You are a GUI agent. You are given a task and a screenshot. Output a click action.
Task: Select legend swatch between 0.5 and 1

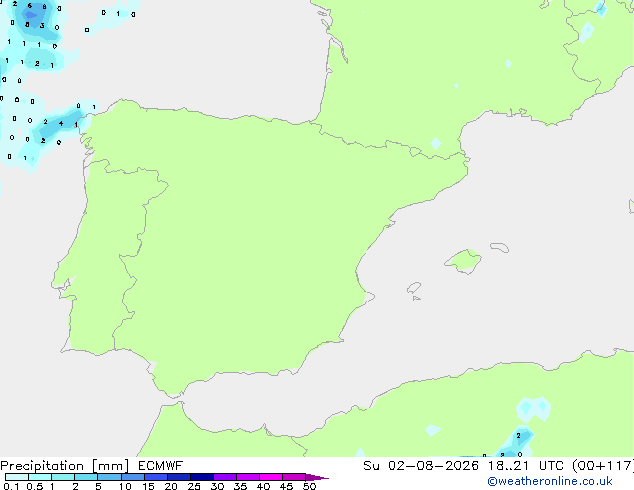coord(40,477)
